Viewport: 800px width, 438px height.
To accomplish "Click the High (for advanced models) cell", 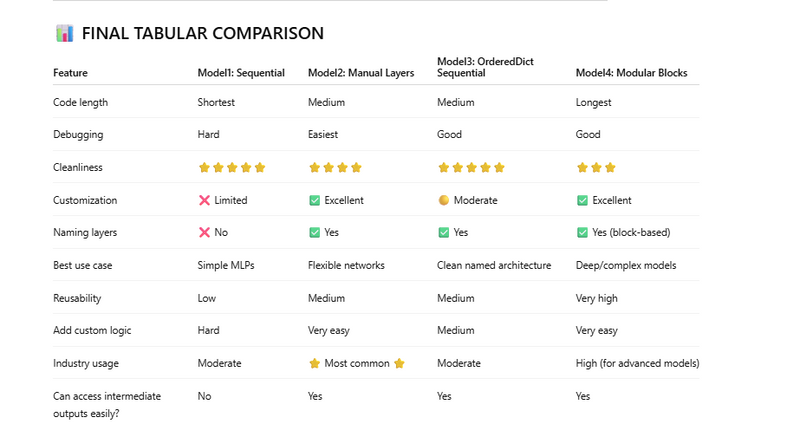I will pyautogui.click(x=637, y=363).
